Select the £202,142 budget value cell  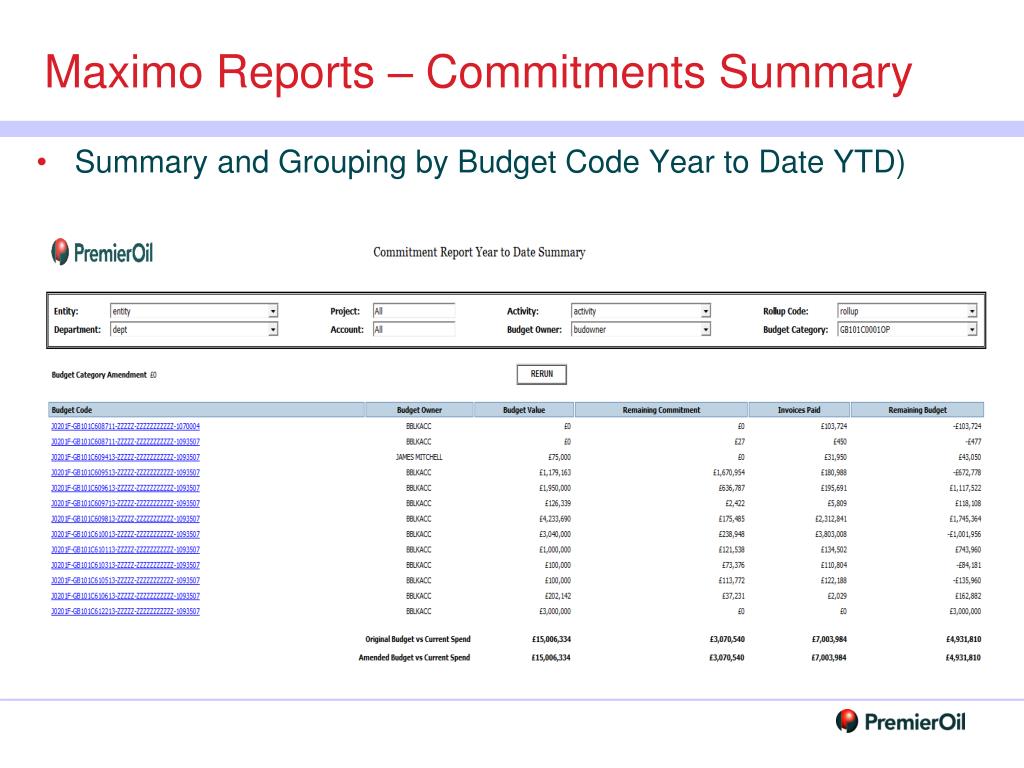pos(558,596)
